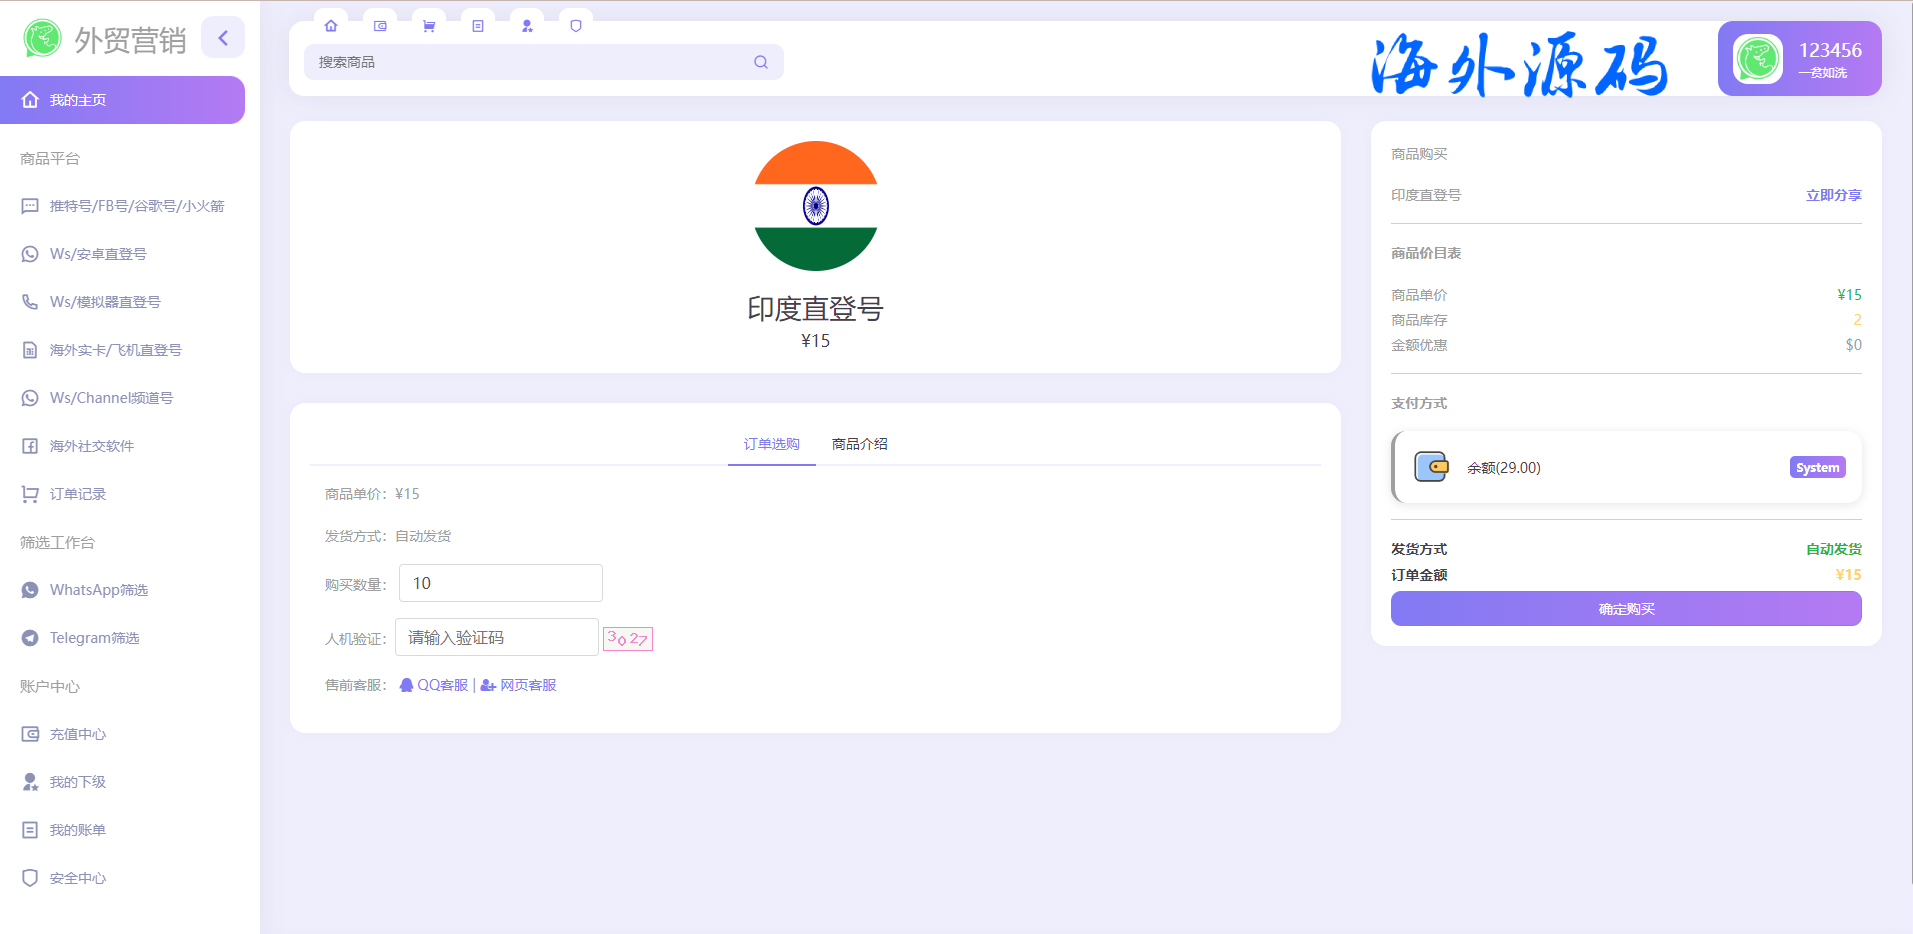Select the 订单选购 tab

click(771, 444)
